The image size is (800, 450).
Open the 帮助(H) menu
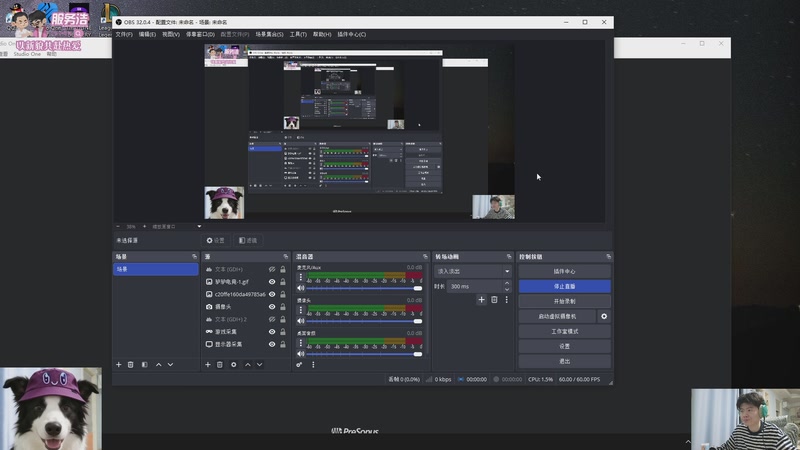[322, 34]
